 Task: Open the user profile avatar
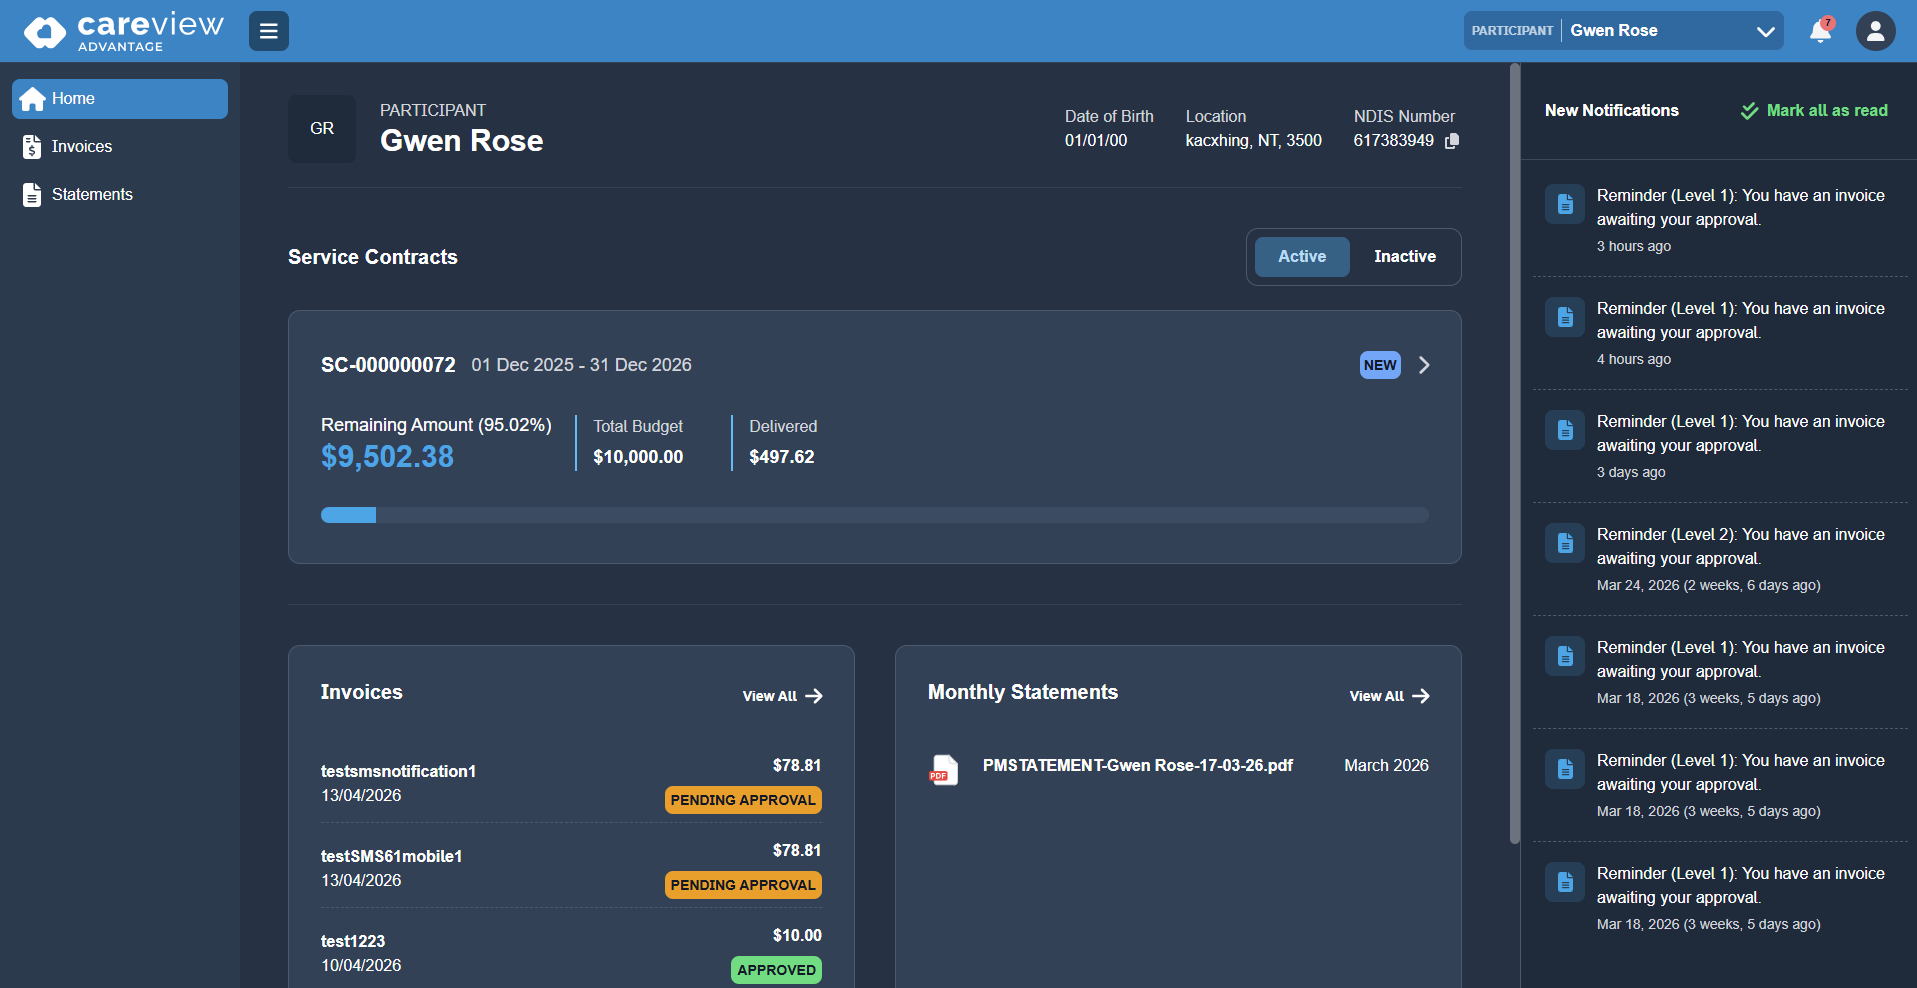pyautogui.click(x=1875, y=31)
